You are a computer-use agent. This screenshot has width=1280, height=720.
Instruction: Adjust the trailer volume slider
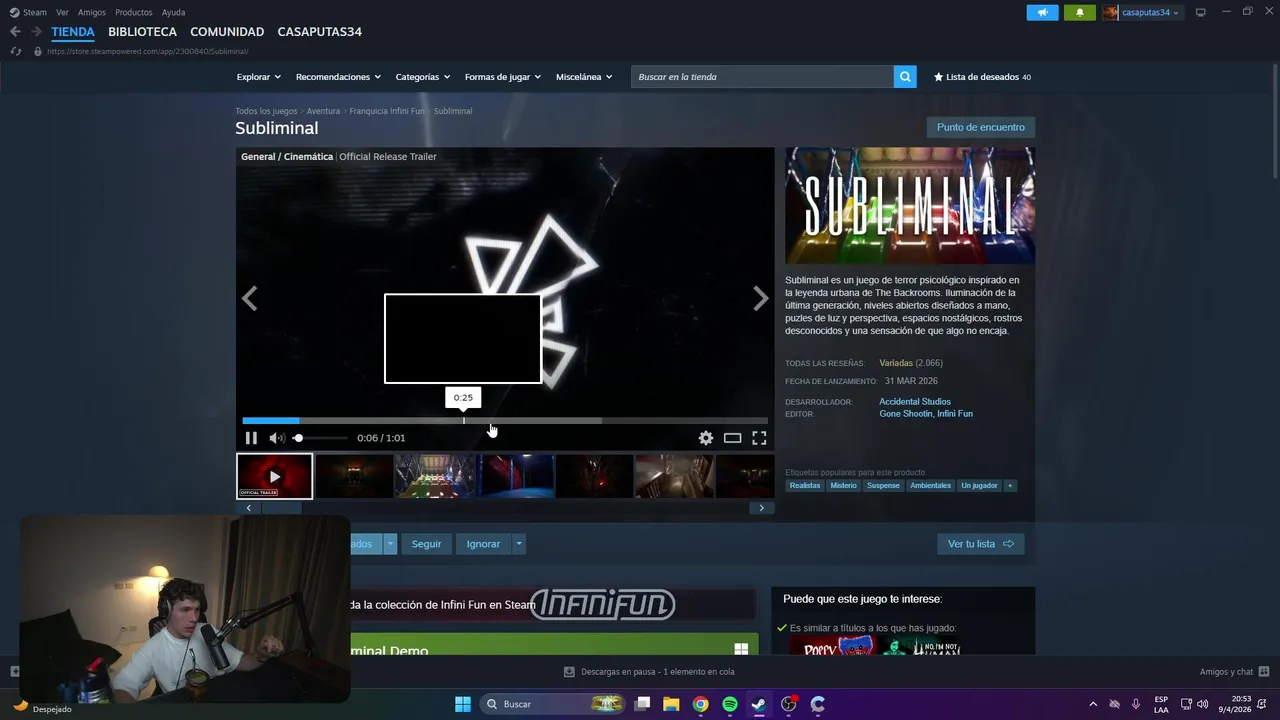[320, 438]
